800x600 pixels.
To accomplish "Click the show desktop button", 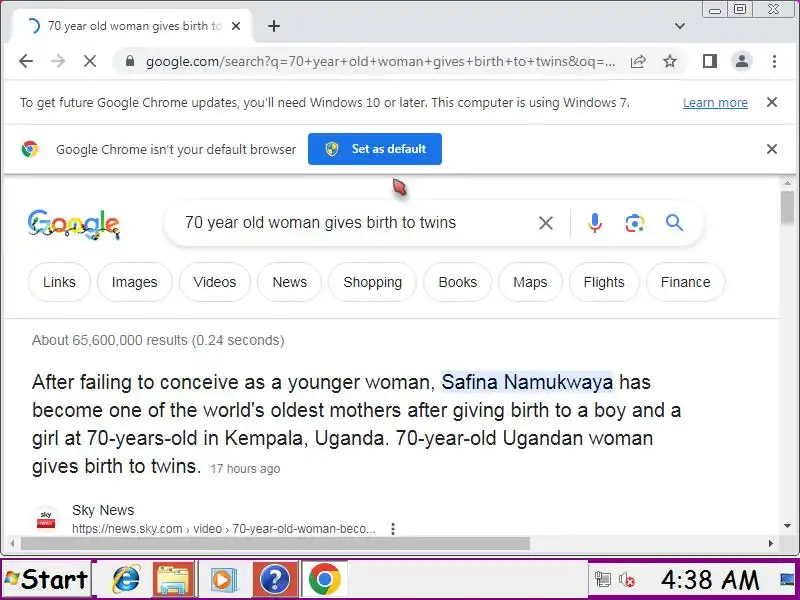I will click(788, 580).
